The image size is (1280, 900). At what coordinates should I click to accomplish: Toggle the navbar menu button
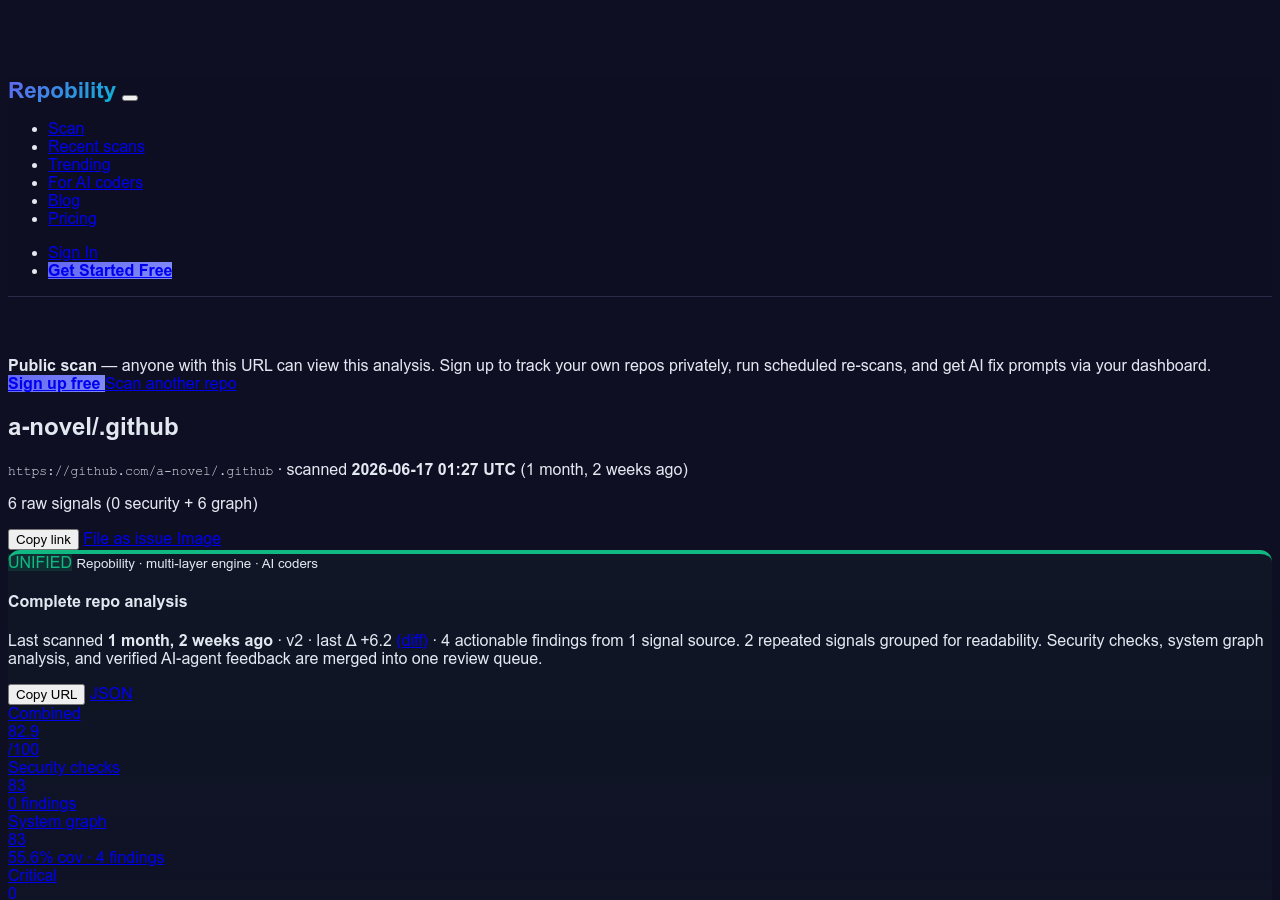click(x=130, y=97)
